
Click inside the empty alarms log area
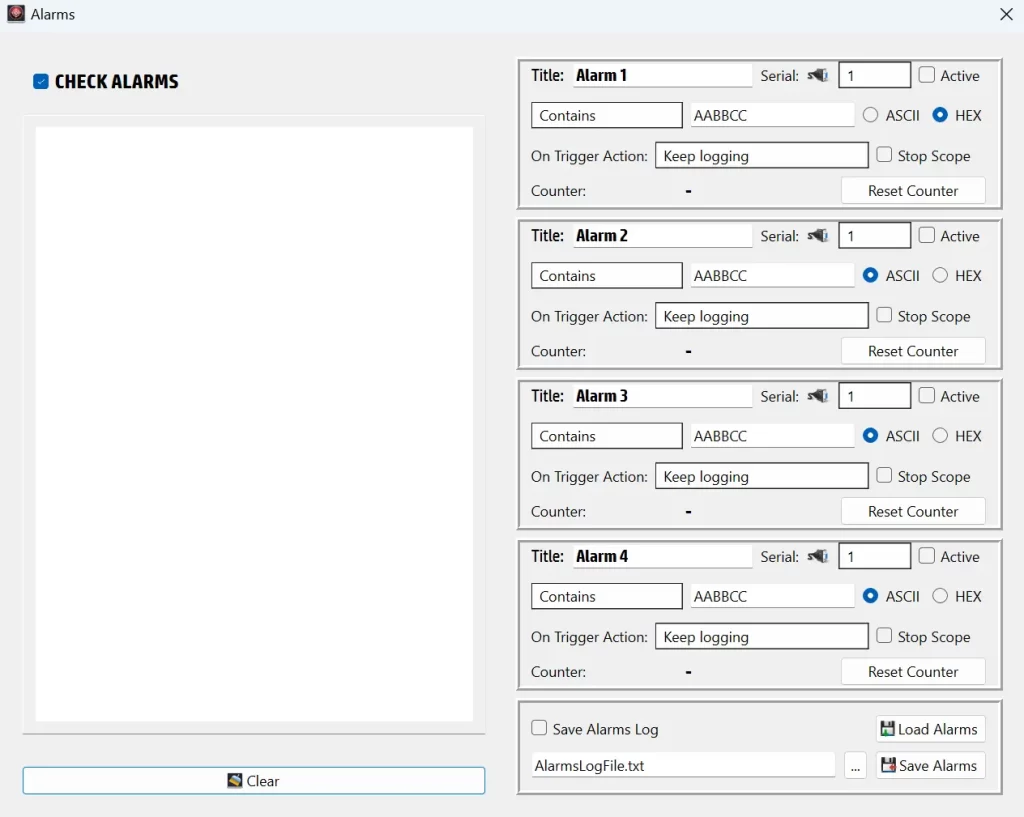(x=254, y=424)
